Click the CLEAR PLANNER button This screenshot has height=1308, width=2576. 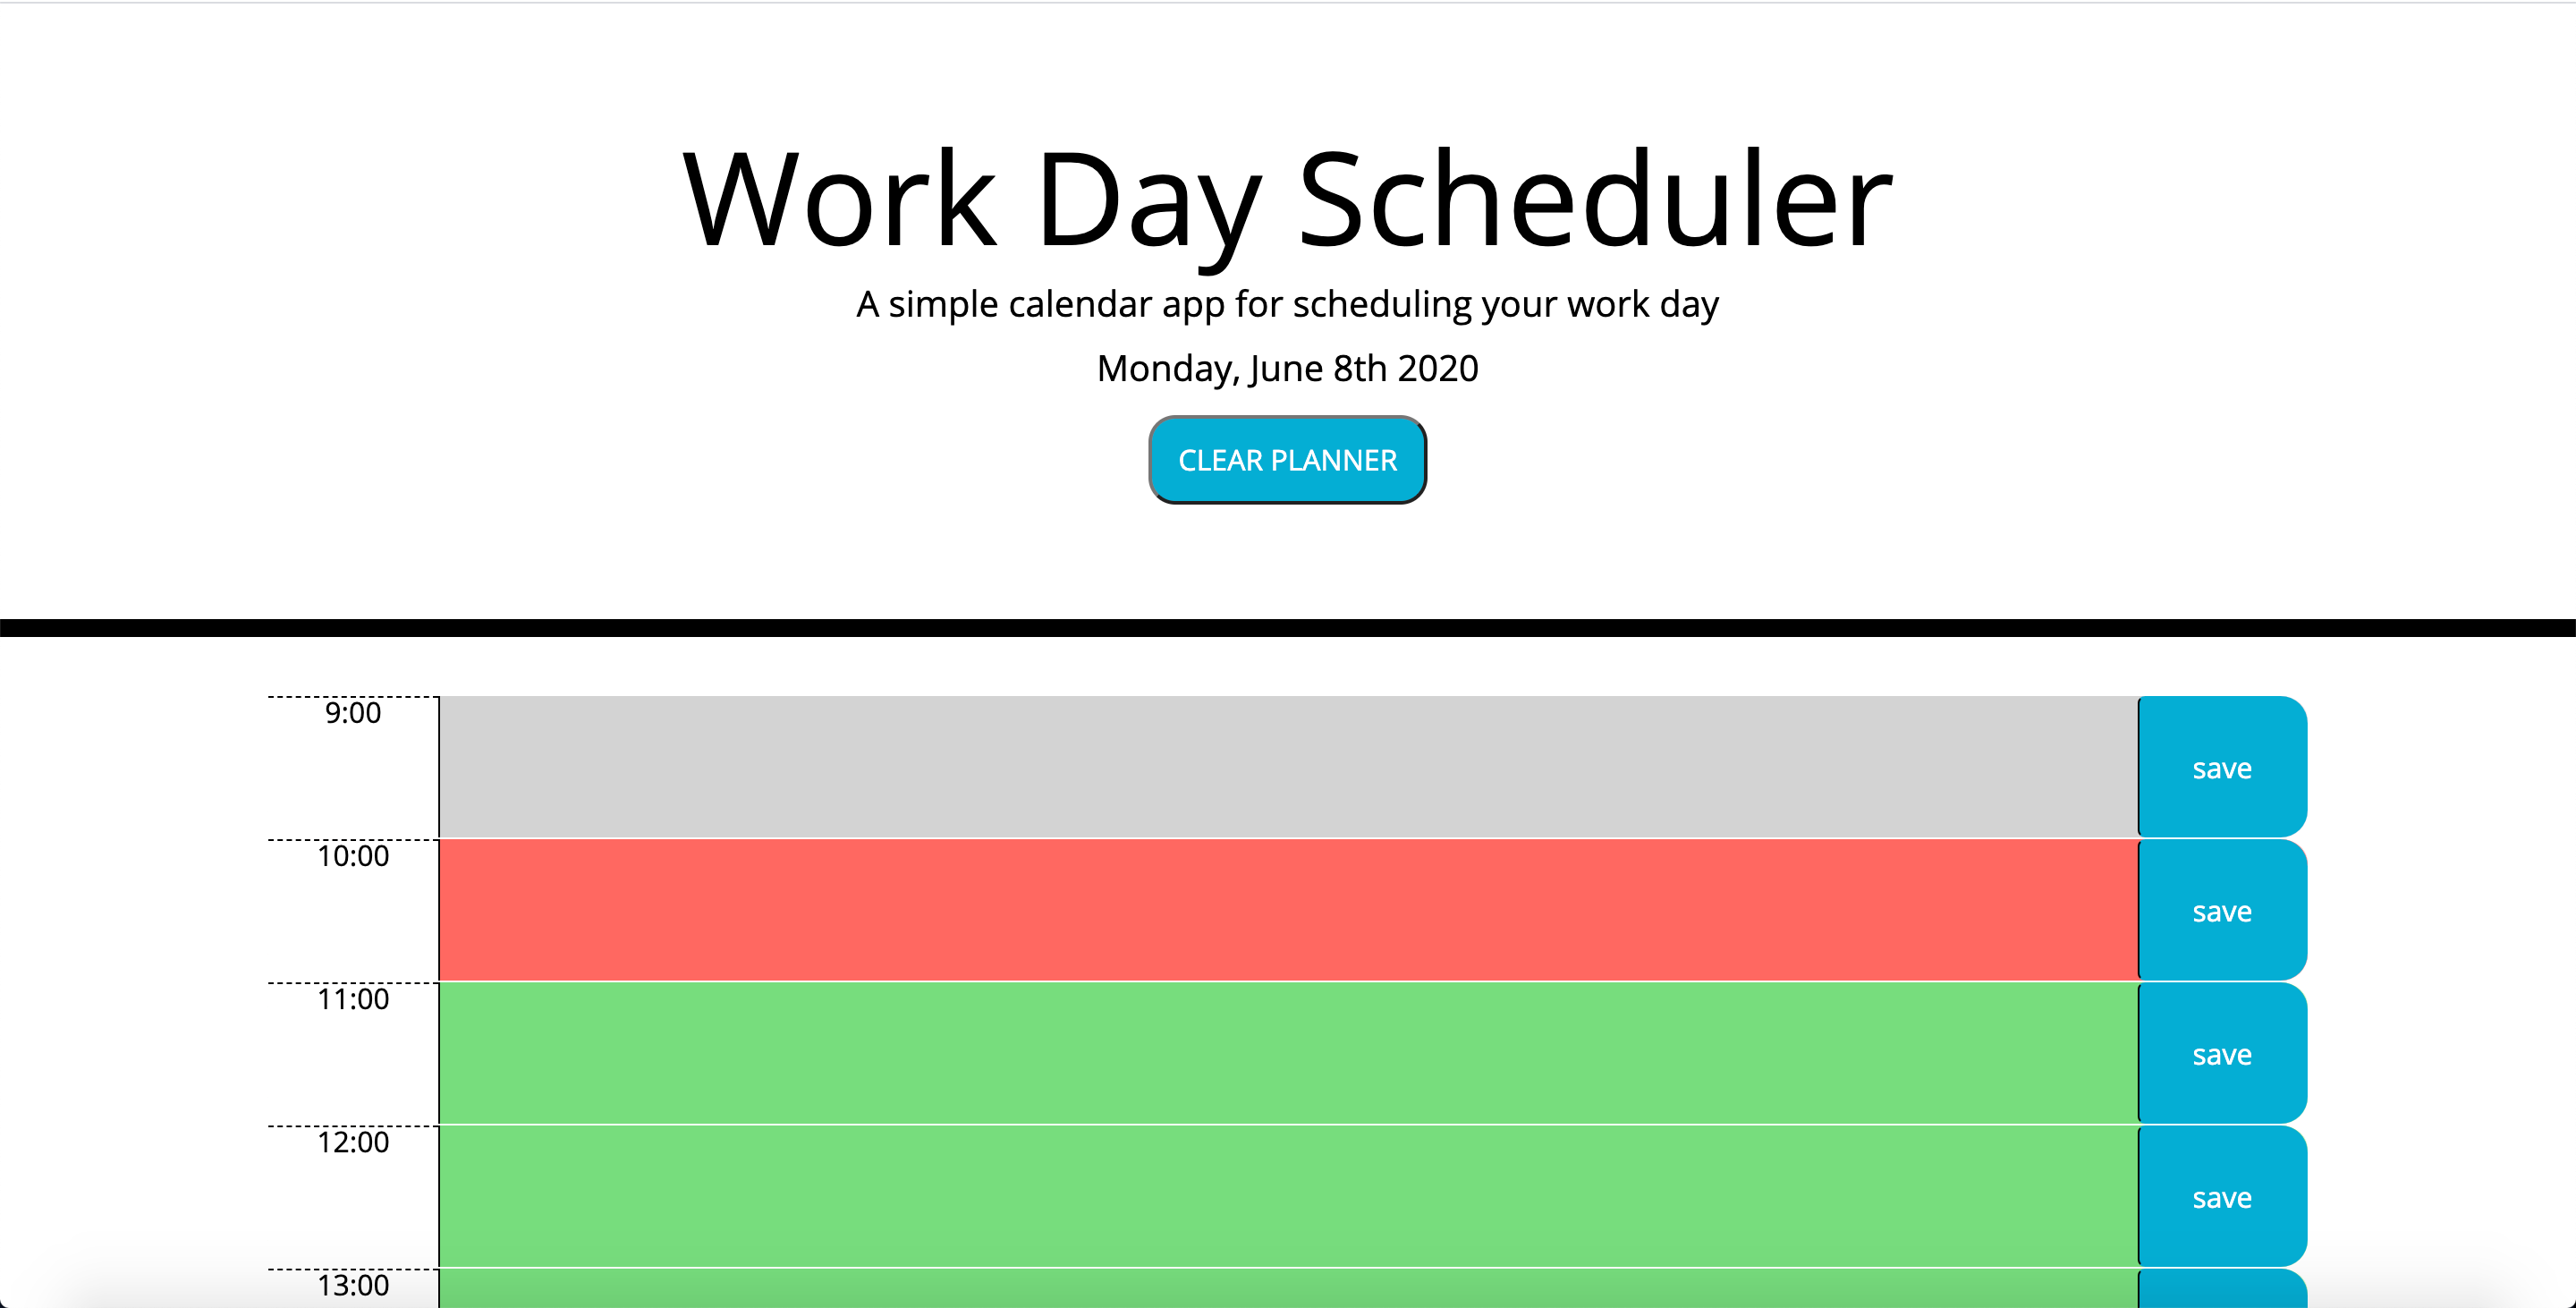pos(1287,460)
